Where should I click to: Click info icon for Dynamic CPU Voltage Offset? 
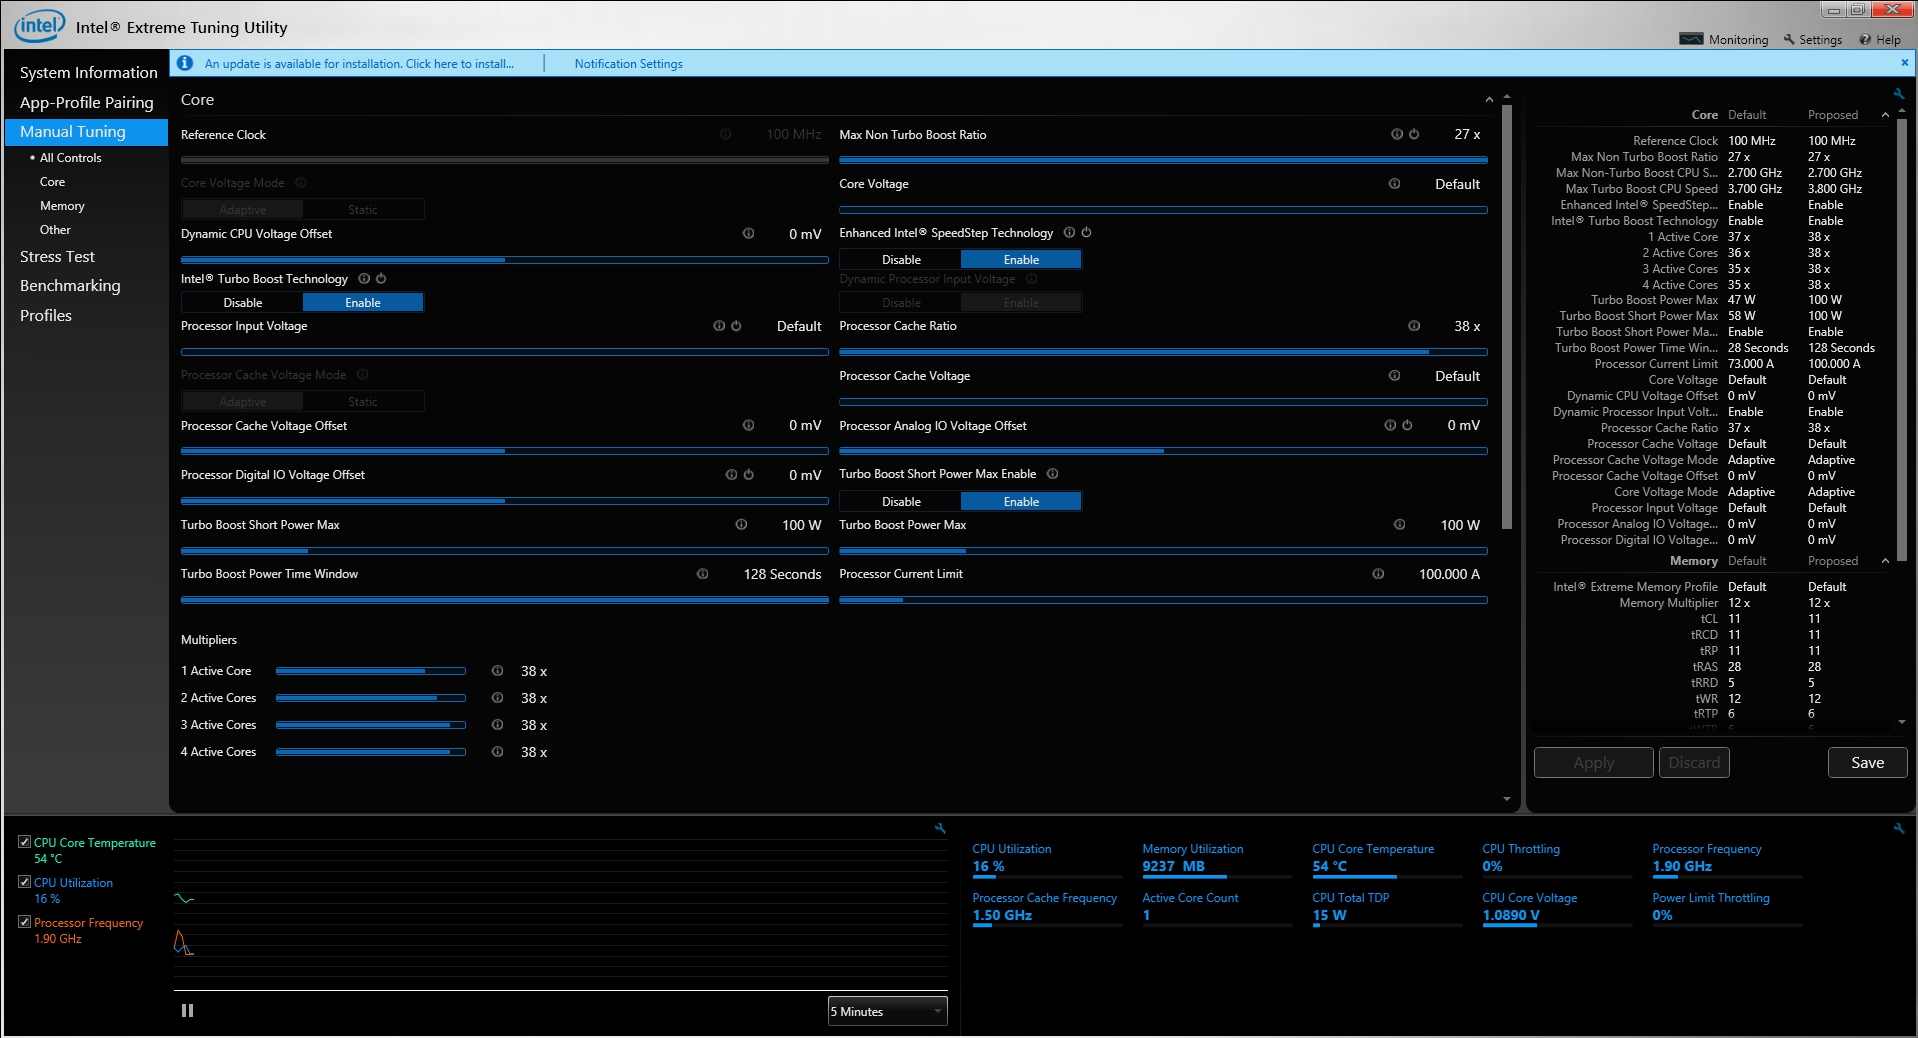point(748,233)
